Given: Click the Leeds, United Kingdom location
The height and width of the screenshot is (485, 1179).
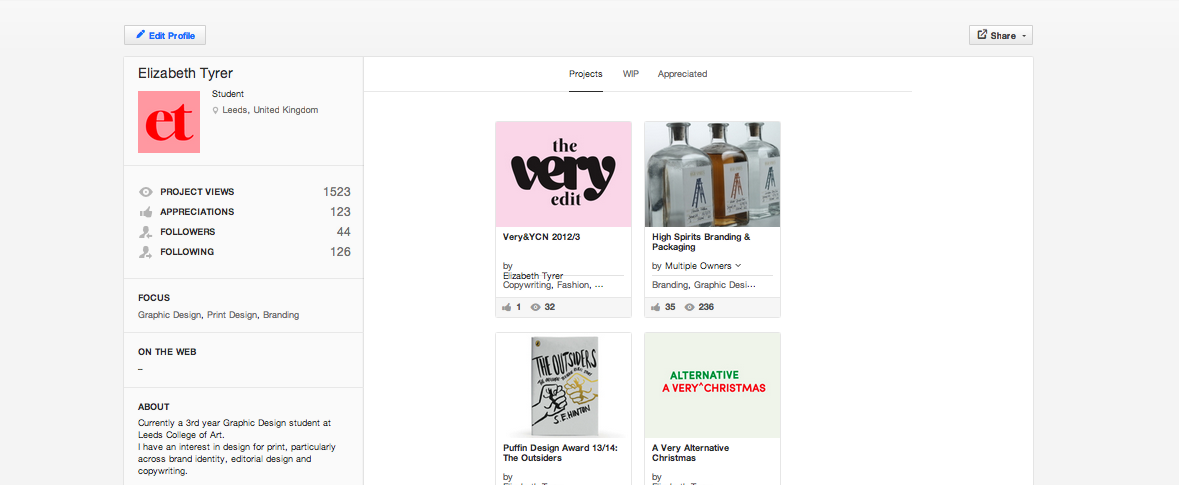Looking at the screenshot, I should (x=270, y=110).
